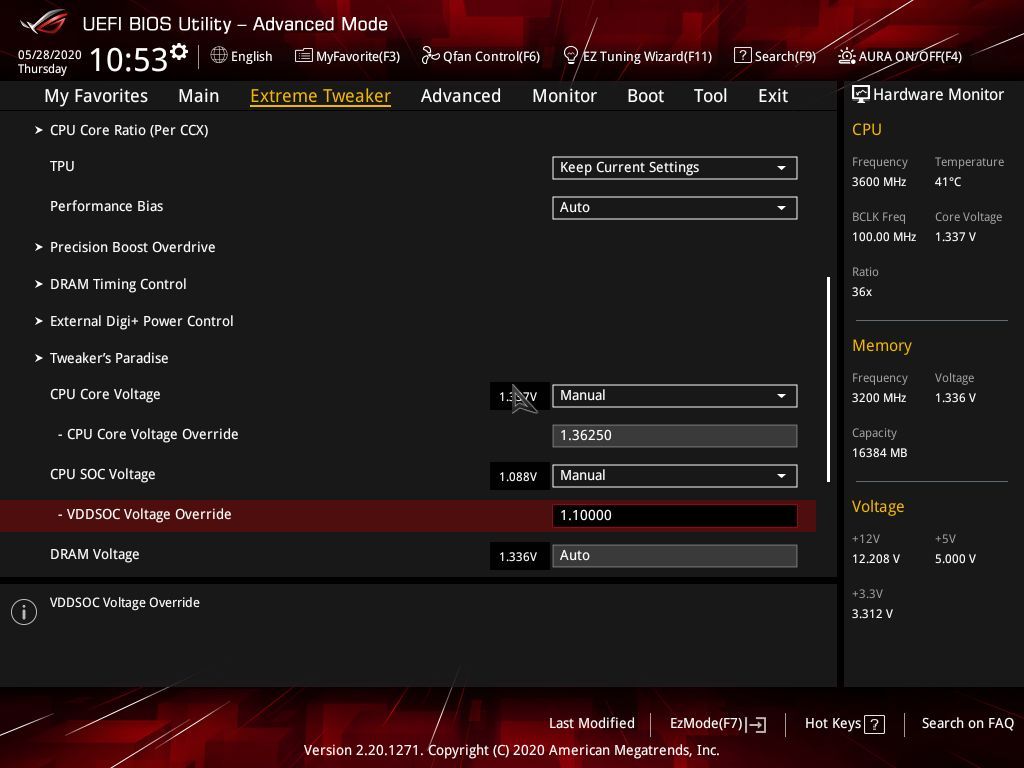This screenshot has width=1024, height=768.
Task: Edit VDDSOC Voltage Override field 1.10000
Action: click(675, 516)
